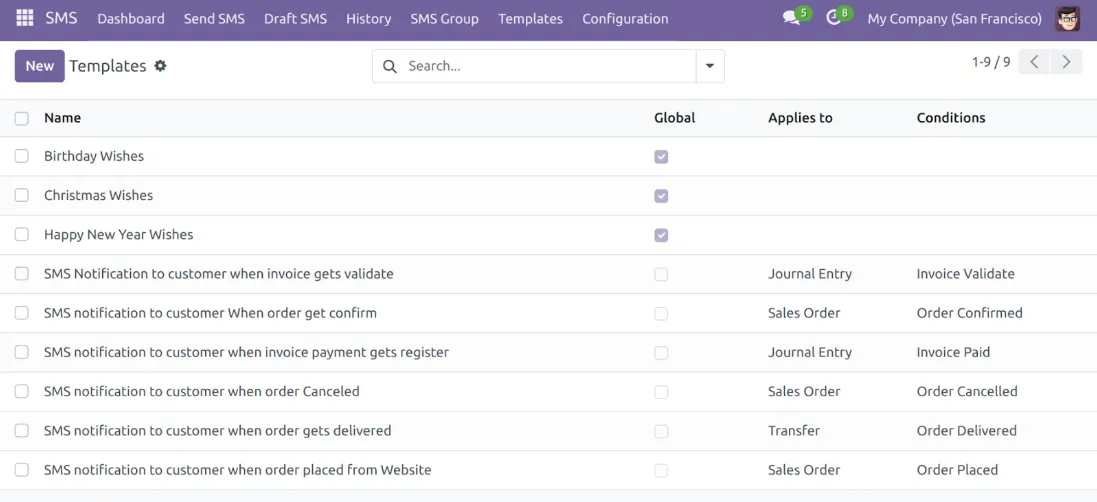Toggle Global checkbox for order Canceled row

661,392
